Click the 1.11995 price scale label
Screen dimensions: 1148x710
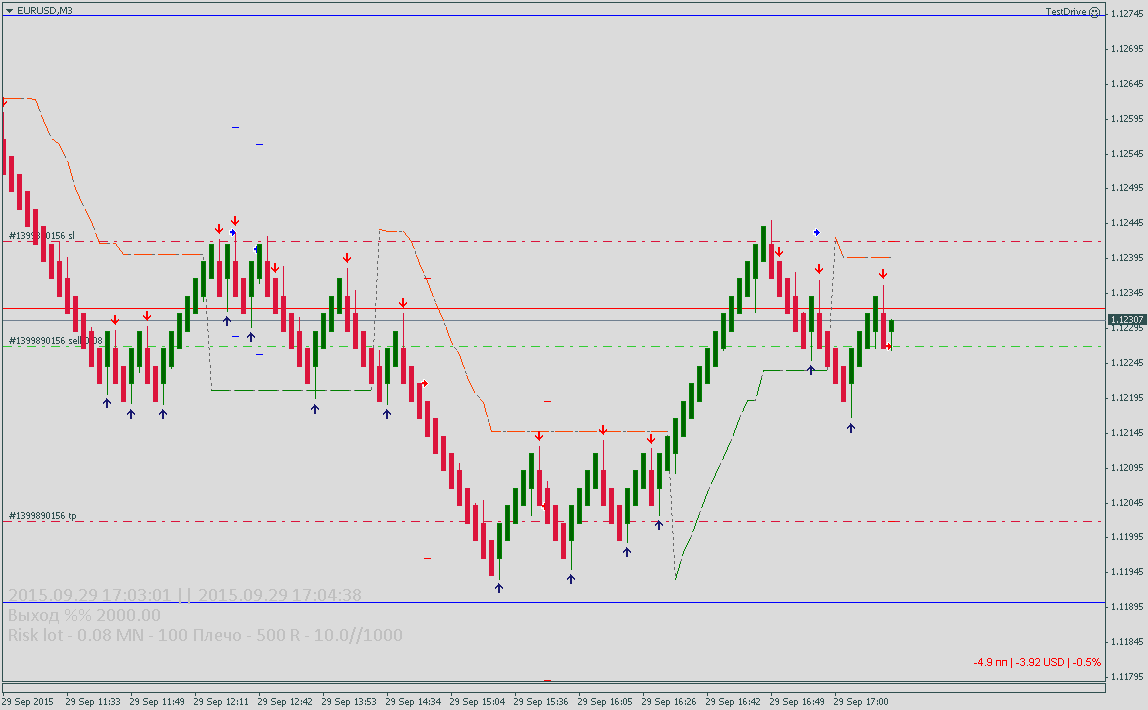tap(1128, 537)
